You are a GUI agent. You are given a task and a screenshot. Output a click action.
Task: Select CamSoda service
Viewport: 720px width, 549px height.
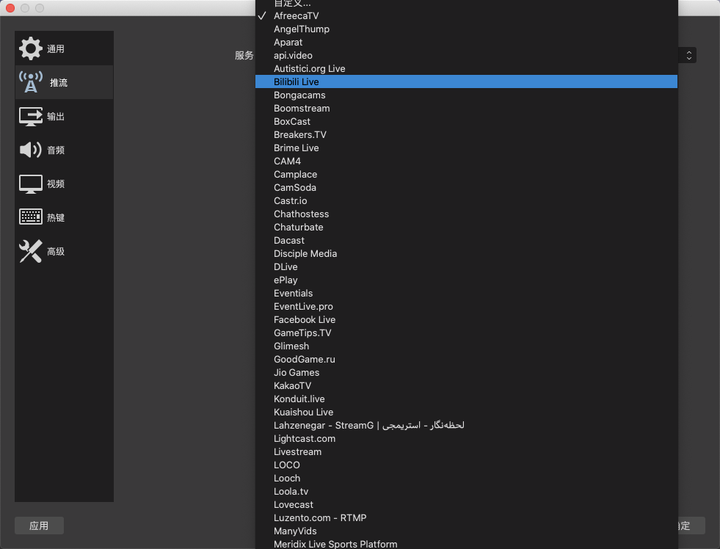[466, 188]
